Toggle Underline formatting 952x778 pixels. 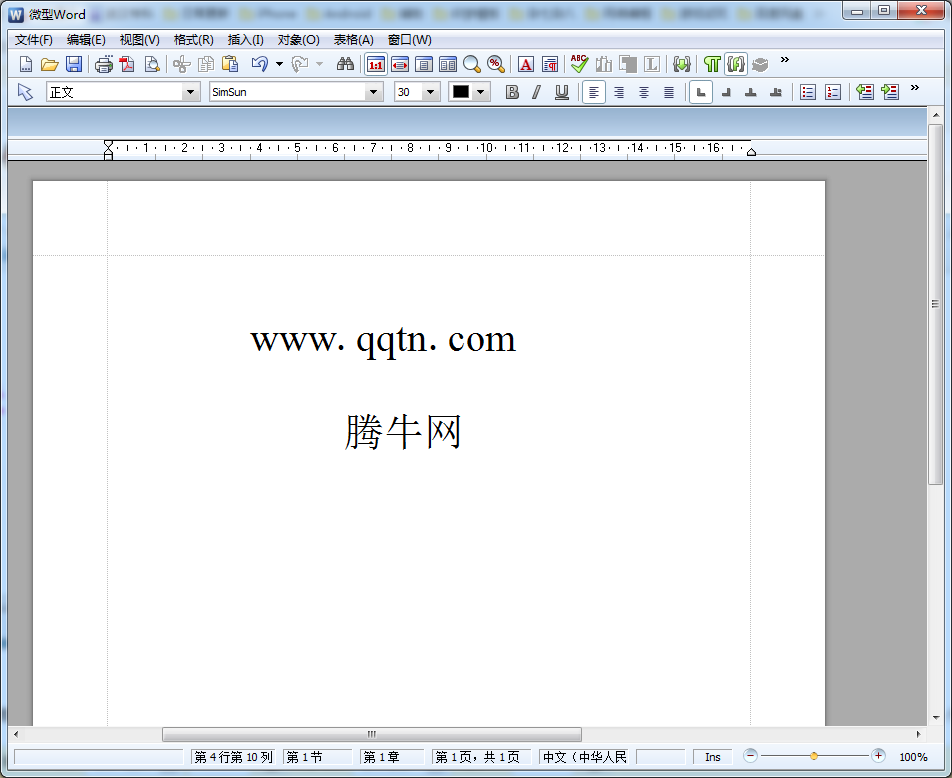562,92
